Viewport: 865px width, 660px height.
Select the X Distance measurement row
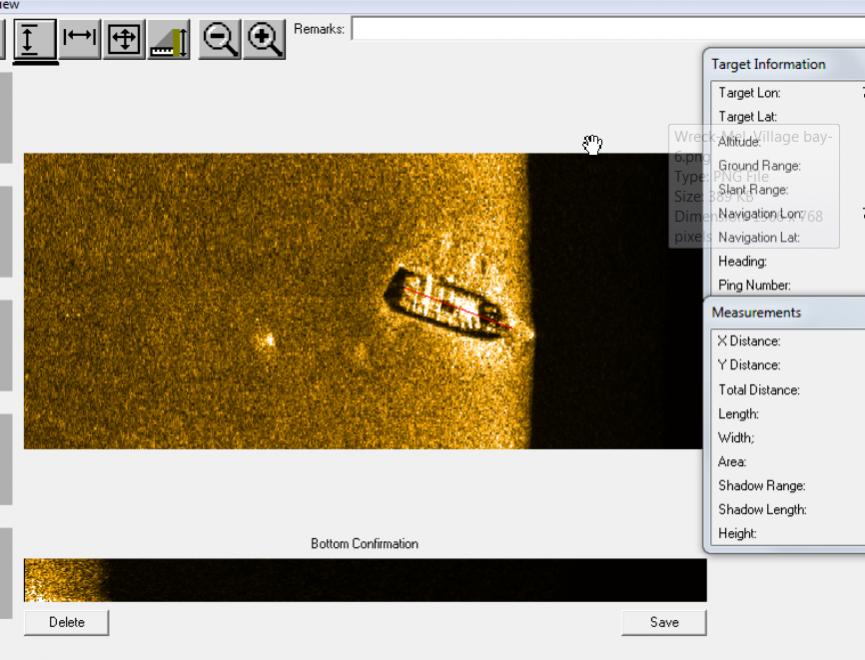point(749,341)
